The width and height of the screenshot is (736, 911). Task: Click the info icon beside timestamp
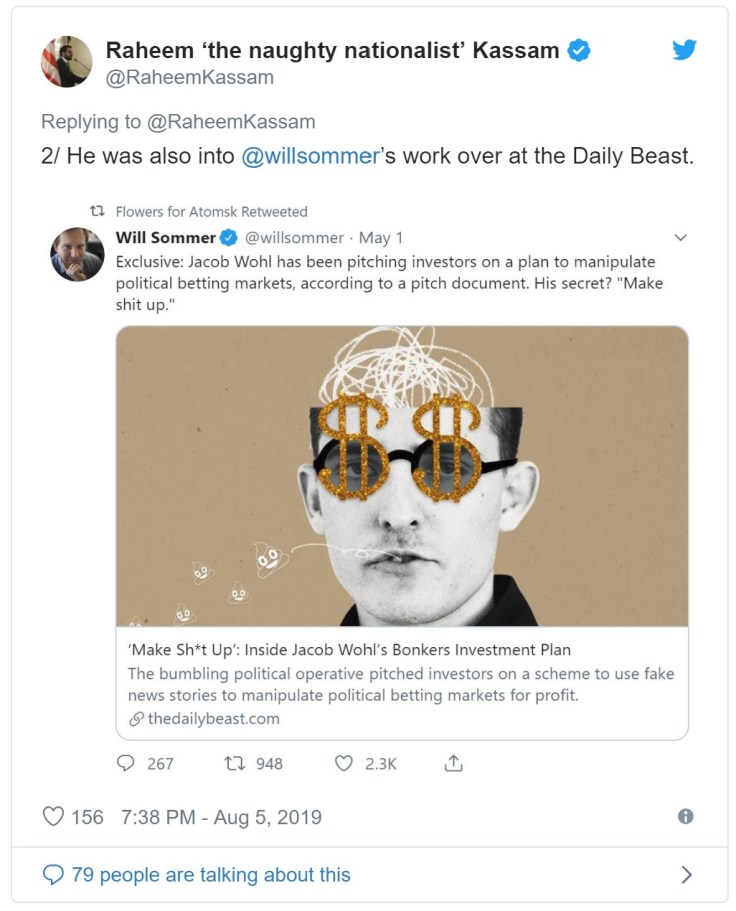point(685,816)
